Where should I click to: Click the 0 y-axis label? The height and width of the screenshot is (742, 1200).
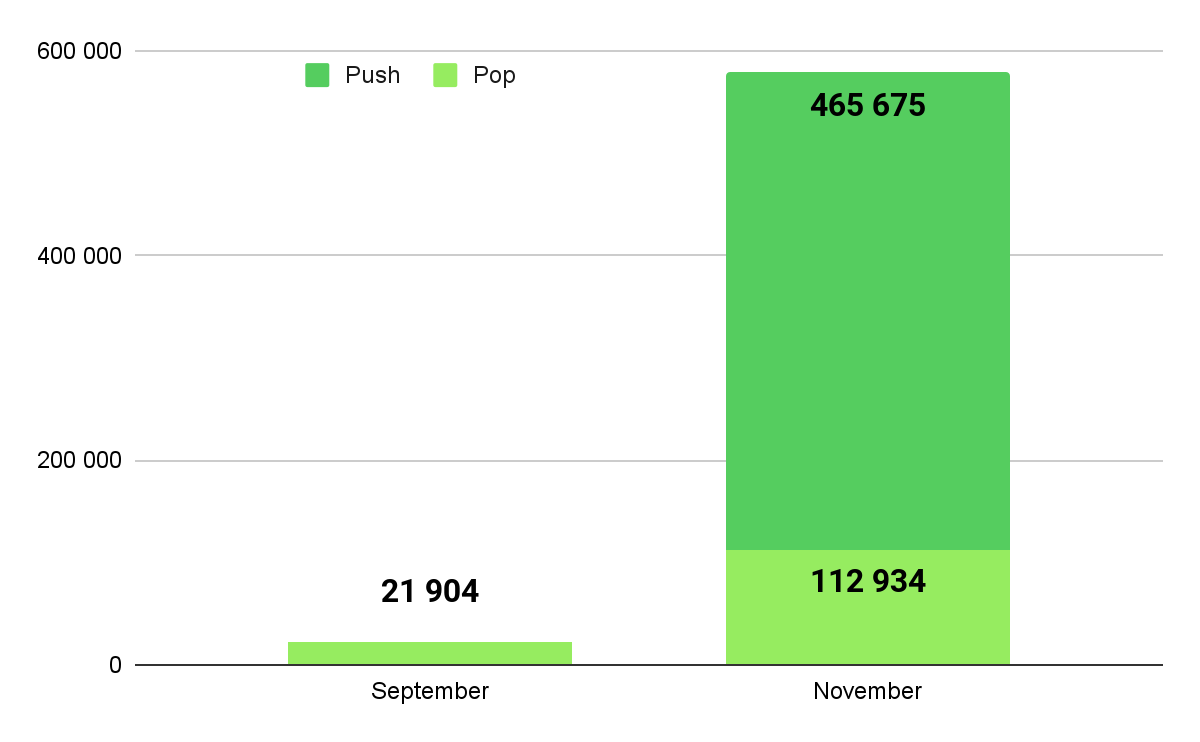tap(115, 666)
